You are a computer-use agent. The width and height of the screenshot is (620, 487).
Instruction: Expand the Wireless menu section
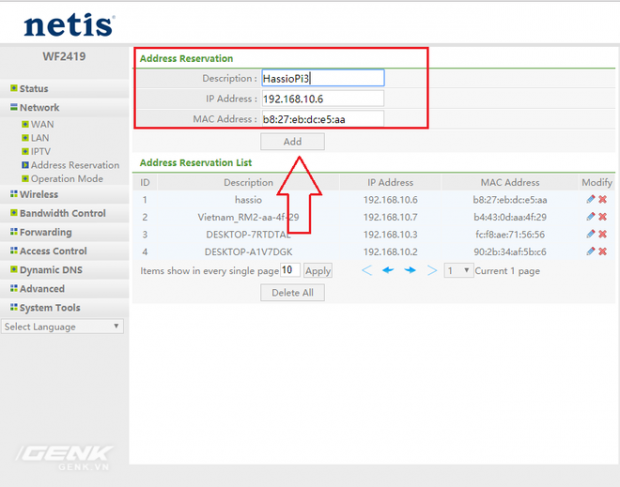click(38, 194)
